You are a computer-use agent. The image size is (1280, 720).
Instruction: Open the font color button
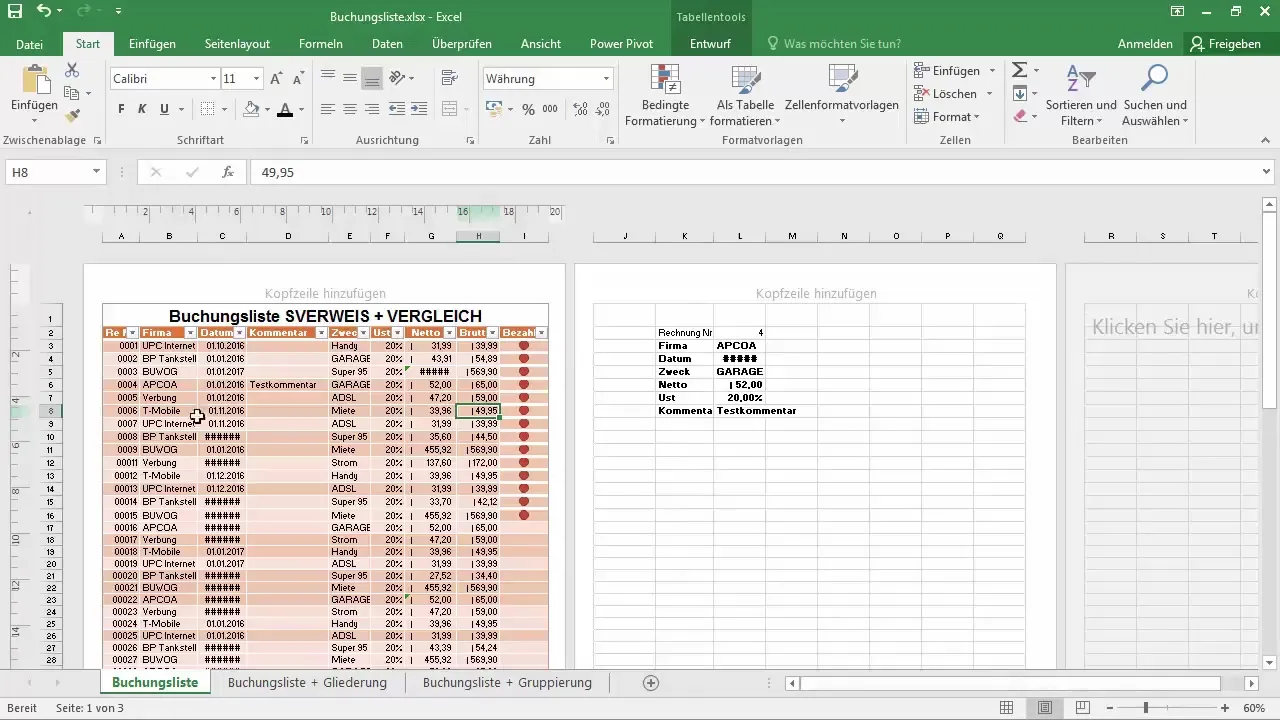pos(285,109)
